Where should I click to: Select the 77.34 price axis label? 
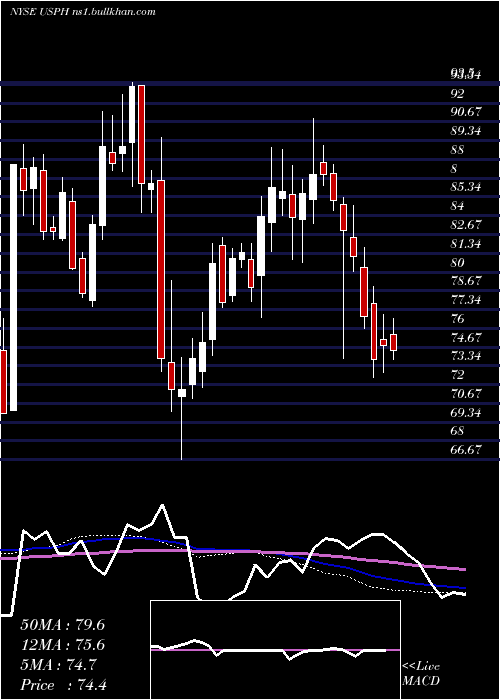pos(465,300)
